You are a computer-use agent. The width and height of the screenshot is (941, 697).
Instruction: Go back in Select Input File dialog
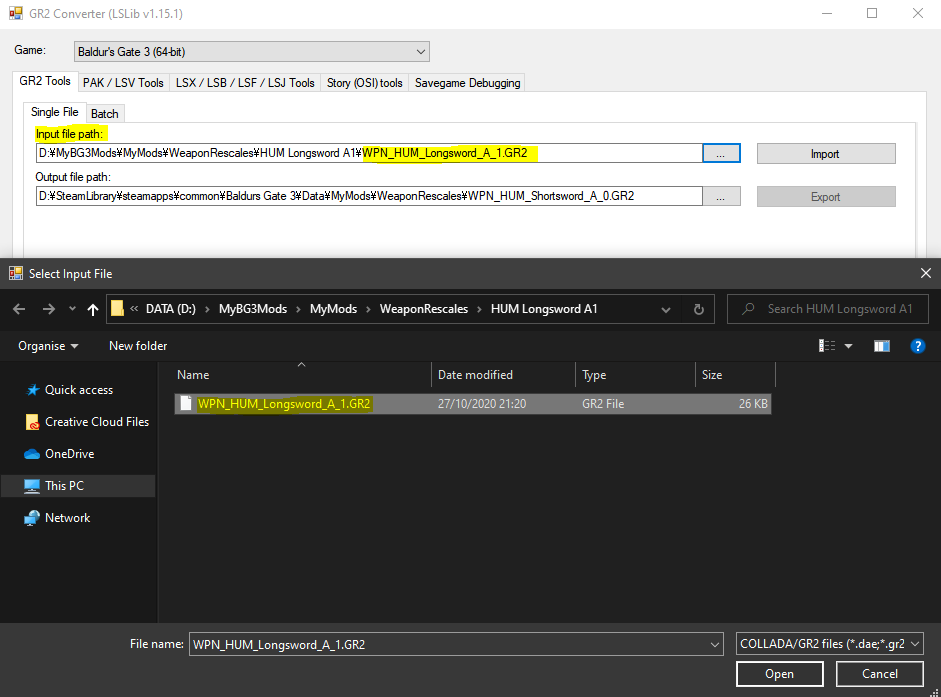tap(19, 309)
